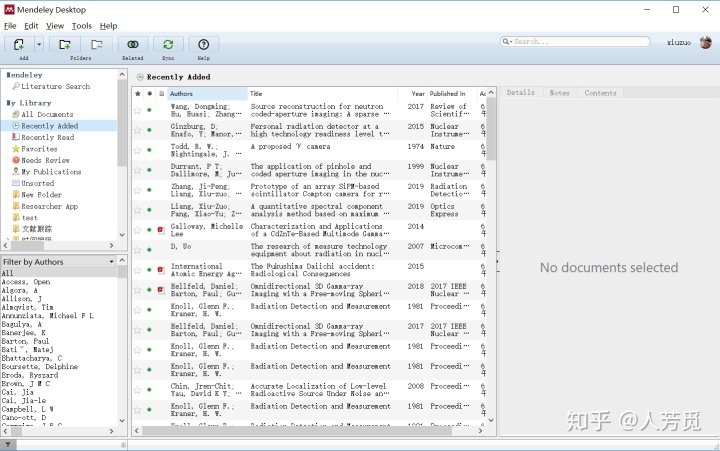Open the Filter by Authors dropdown
The image size is (720, 451).
pyautogui.click(x=58, y=262)
